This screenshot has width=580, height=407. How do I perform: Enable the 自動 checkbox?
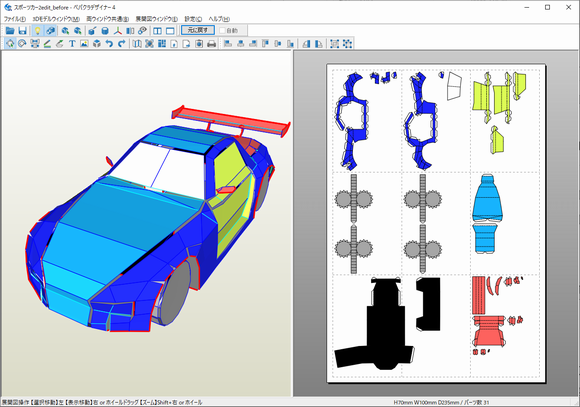222,30
